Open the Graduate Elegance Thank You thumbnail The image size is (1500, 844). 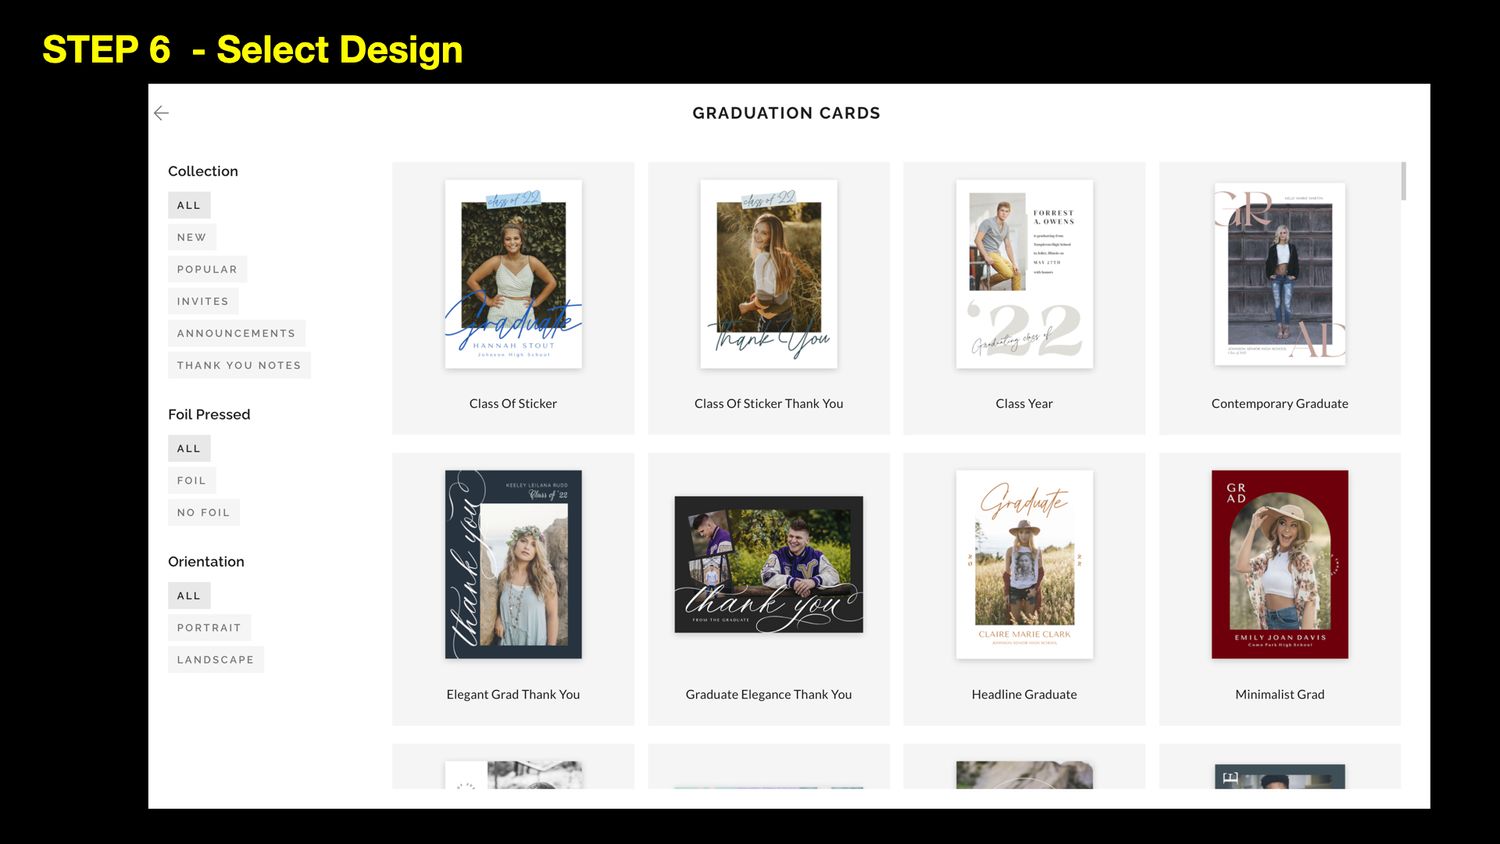[x=769, y=564]
